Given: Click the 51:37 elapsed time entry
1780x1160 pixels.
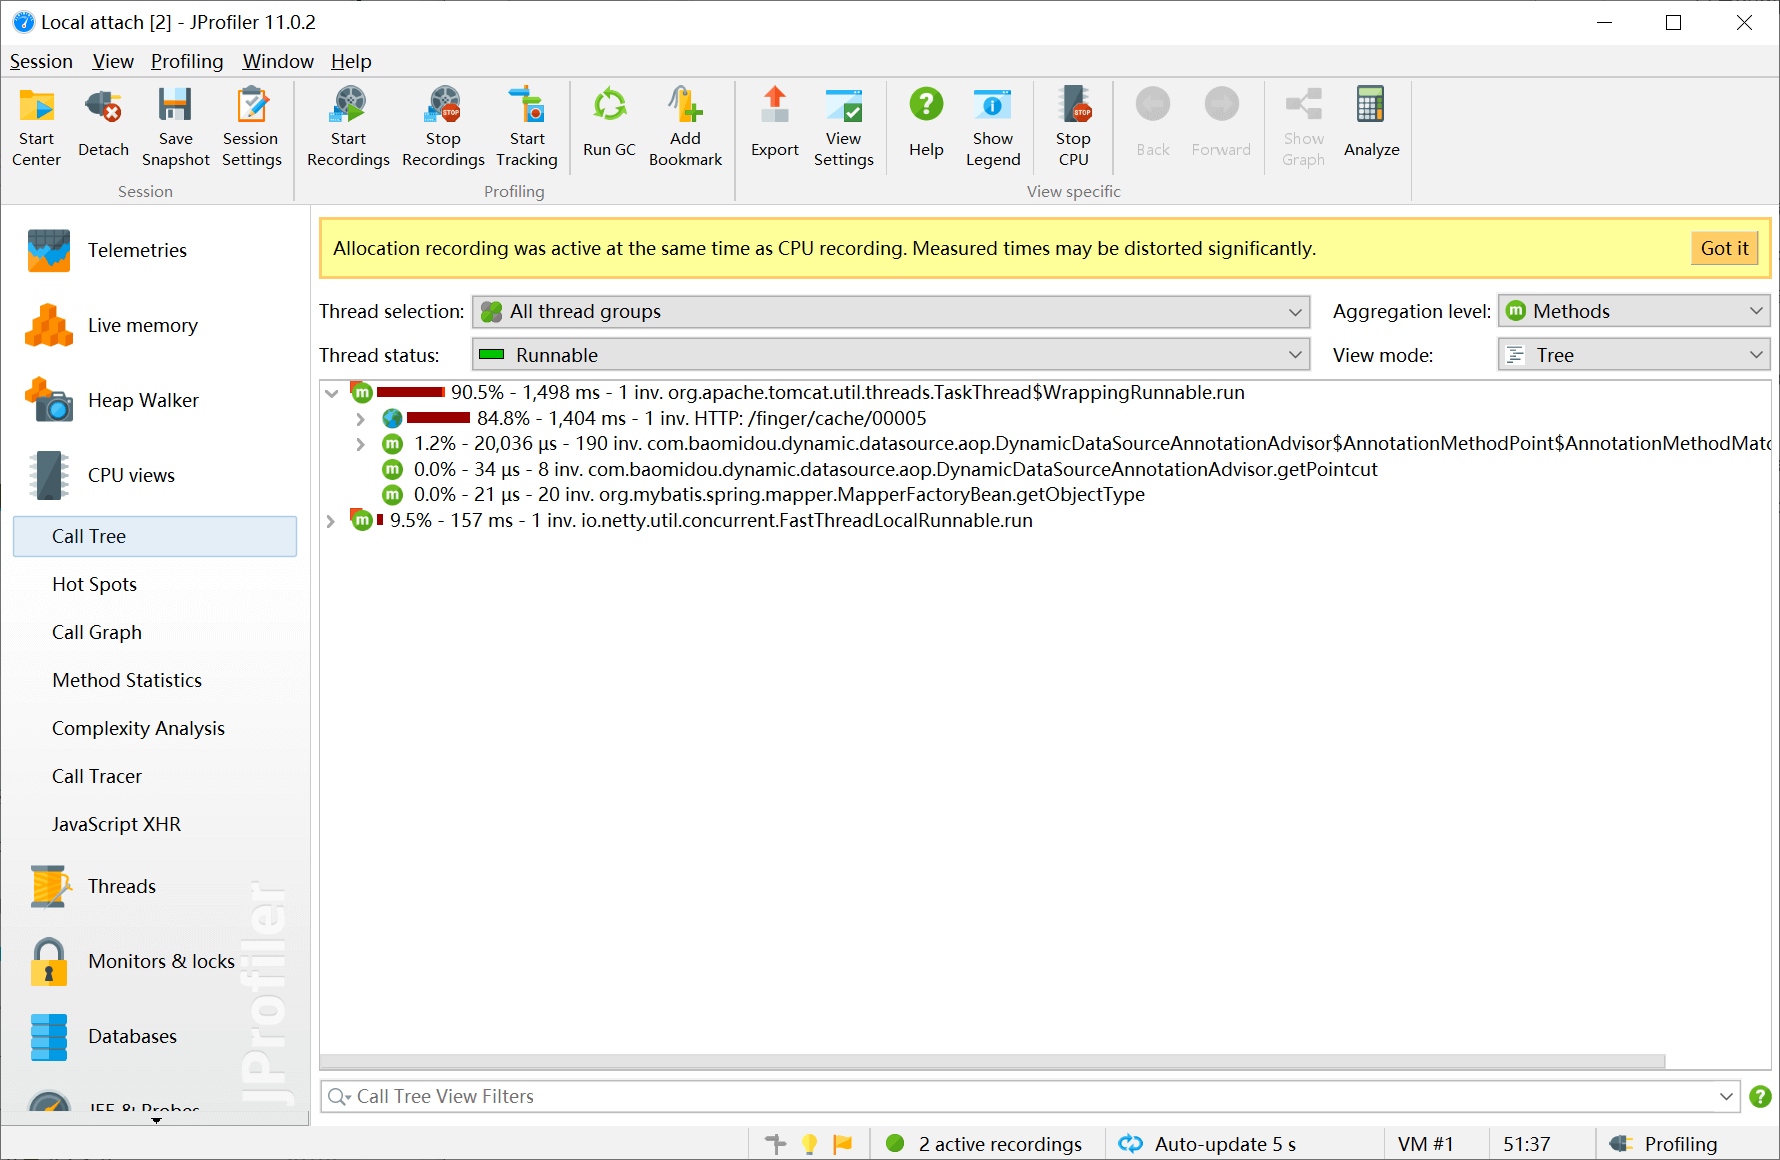Looking at the screenshot, I should 1526,1144.
